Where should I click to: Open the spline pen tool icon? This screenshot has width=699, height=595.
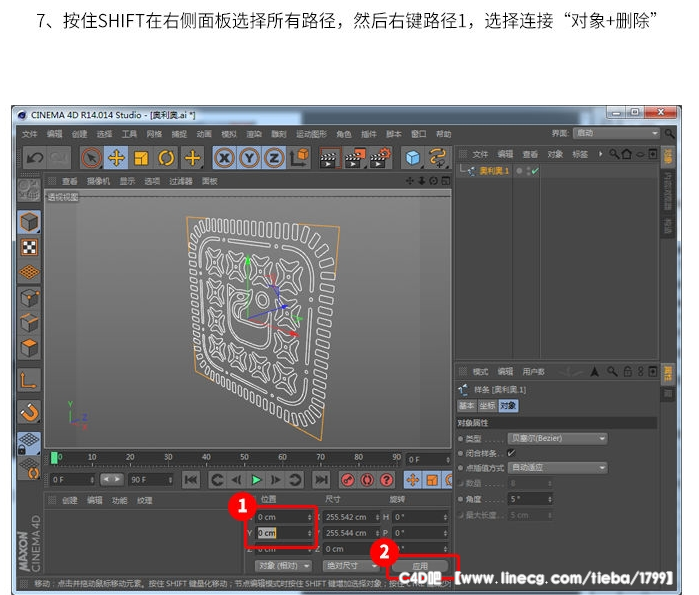coord(438,158)
